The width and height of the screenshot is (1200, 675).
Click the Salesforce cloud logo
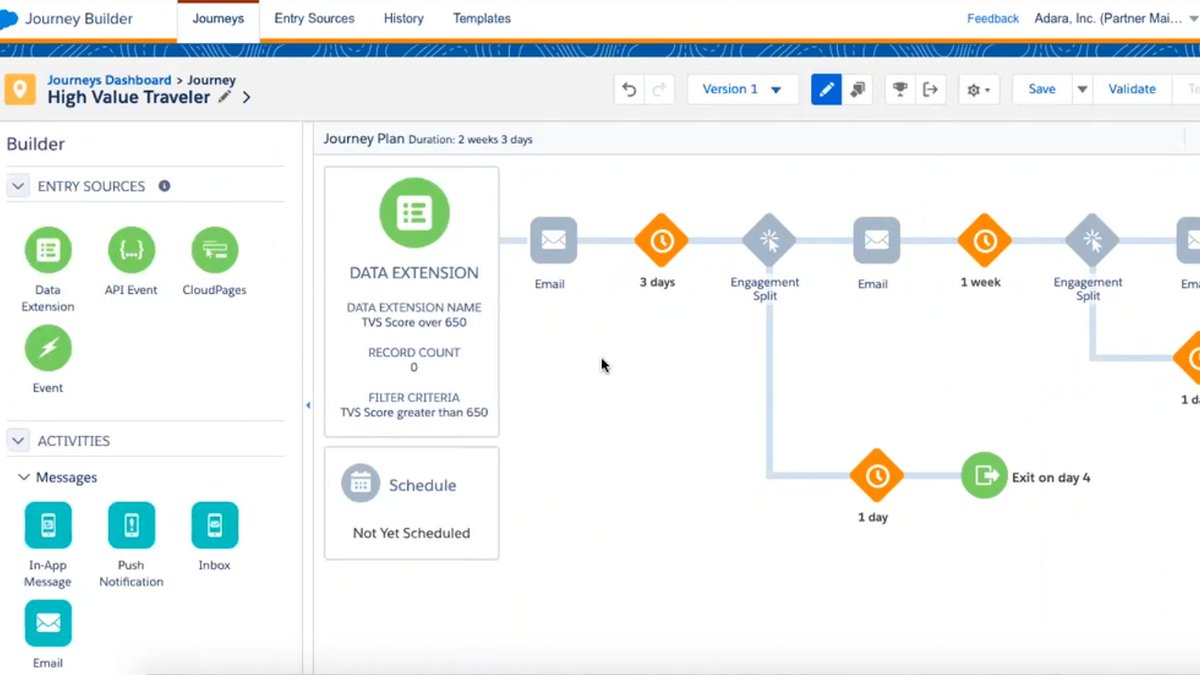pos(9,19)
